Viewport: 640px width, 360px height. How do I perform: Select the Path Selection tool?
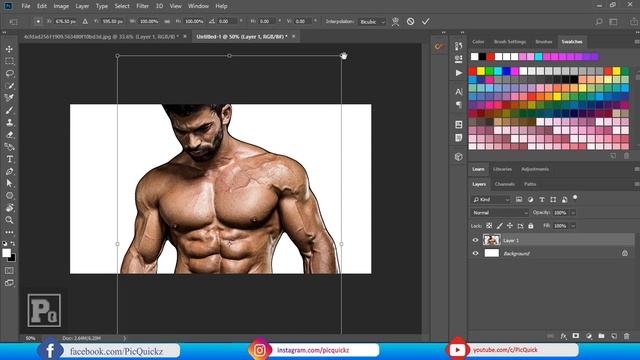(x=9, y=184)
